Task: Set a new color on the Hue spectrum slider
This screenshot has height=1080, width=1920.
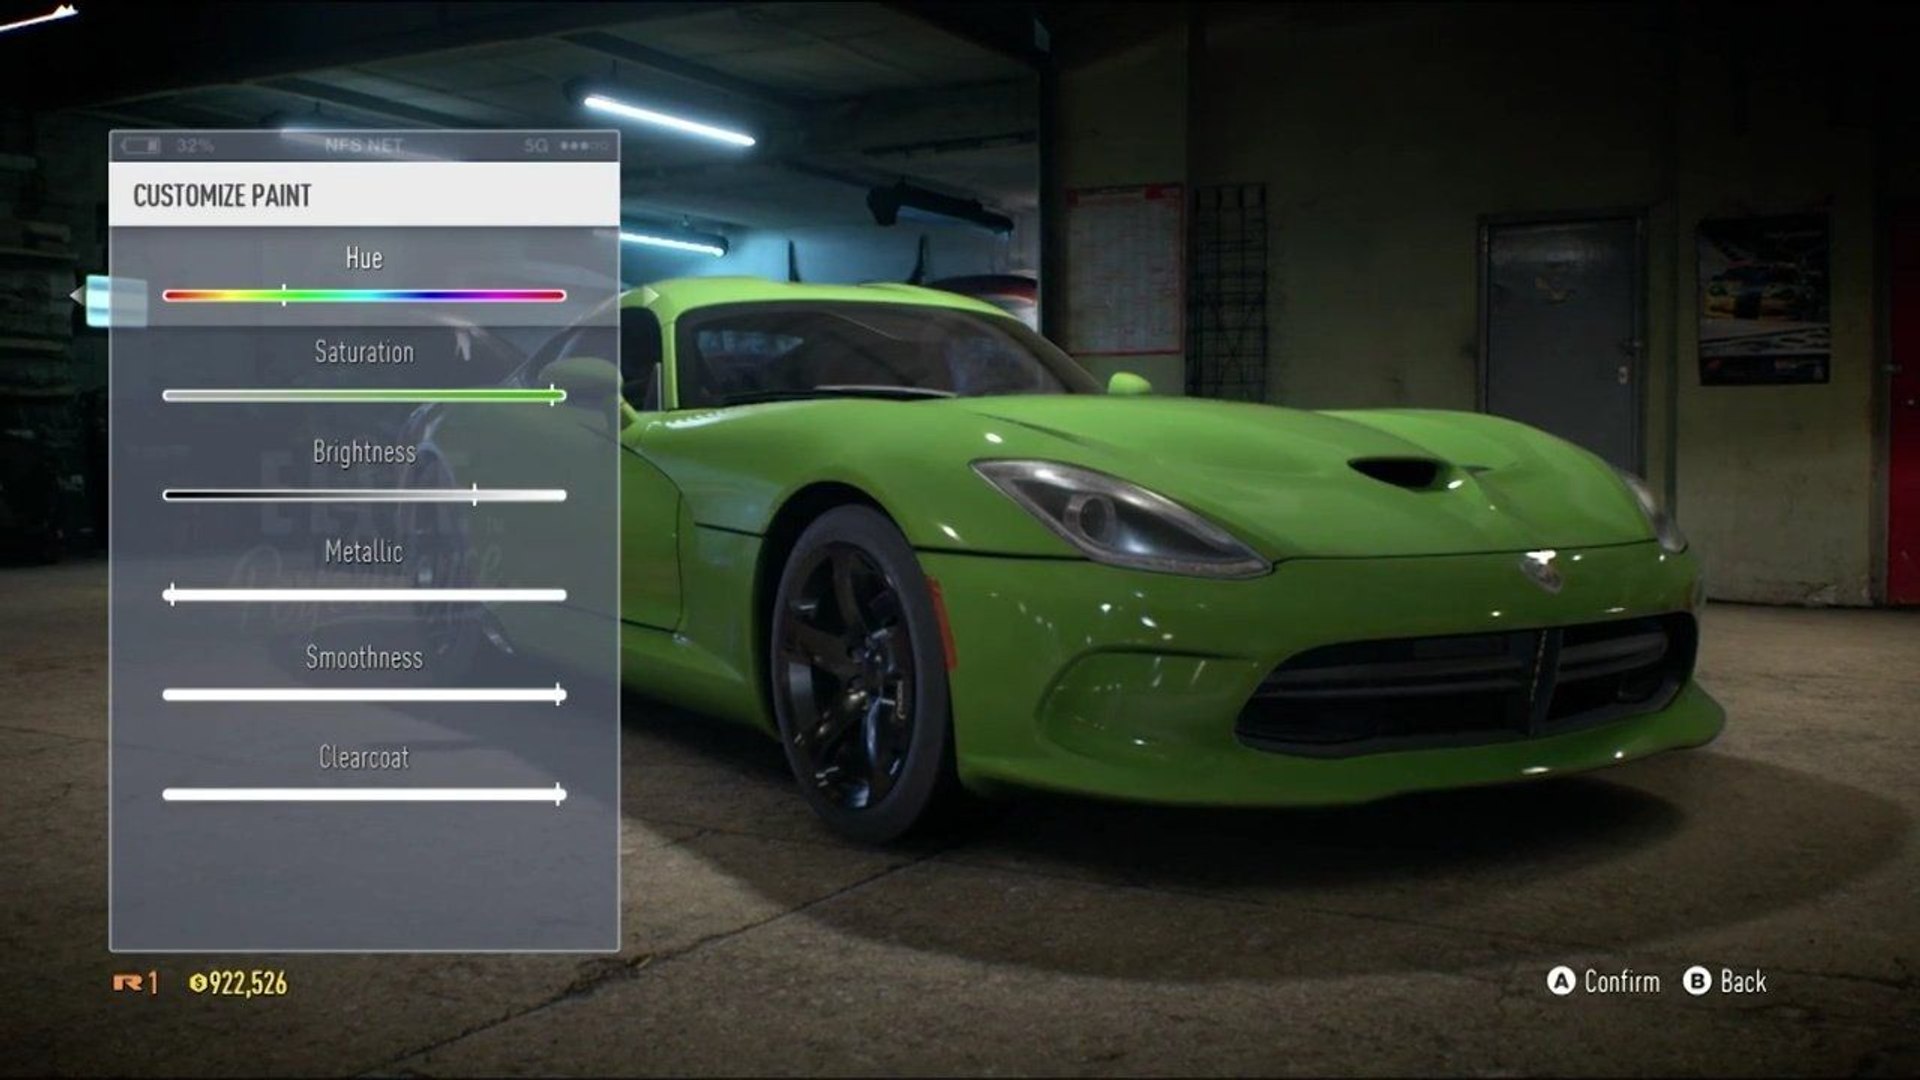Action: (283, 293)
